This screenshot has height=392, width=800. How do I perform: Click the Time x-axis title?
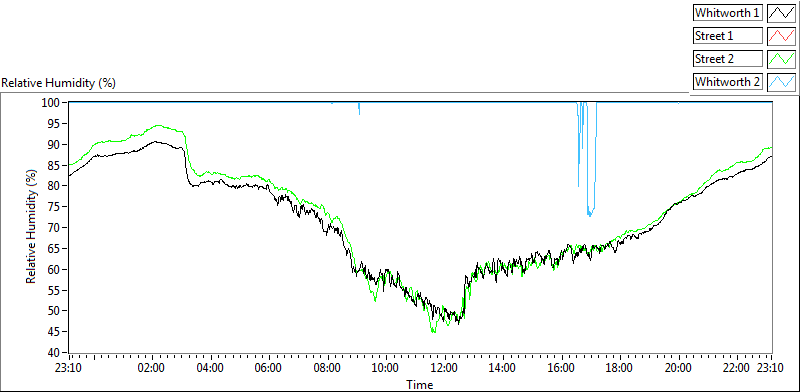(x=419, y=384)
